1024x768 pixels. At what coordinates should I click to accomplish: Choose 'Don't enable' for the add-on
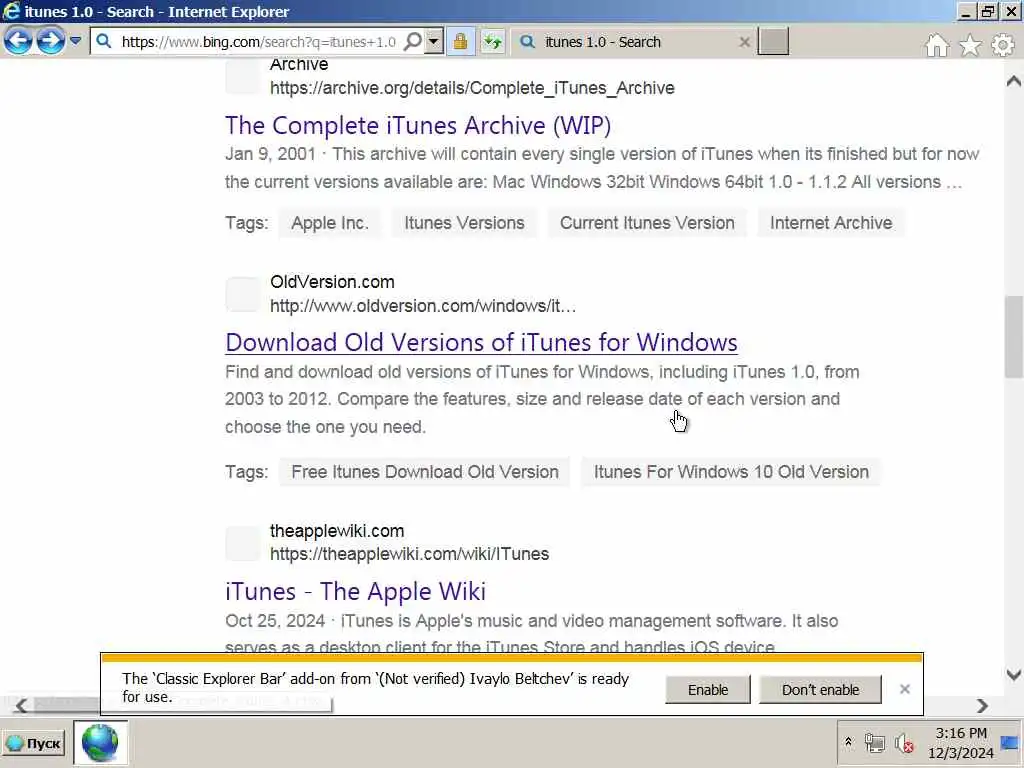820,690
